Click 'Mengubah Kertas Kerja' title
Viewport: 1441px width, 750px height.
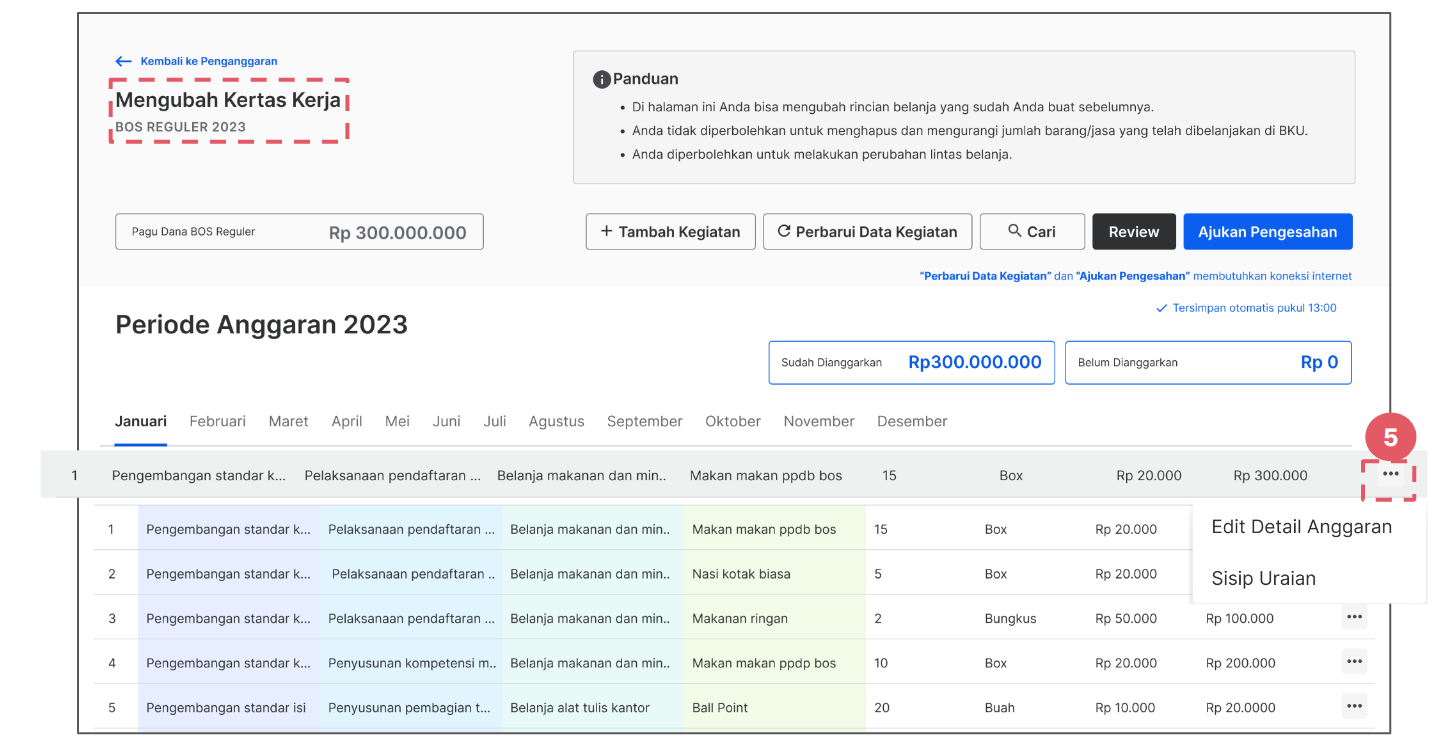pyautogui.click(x=228, y=100)
